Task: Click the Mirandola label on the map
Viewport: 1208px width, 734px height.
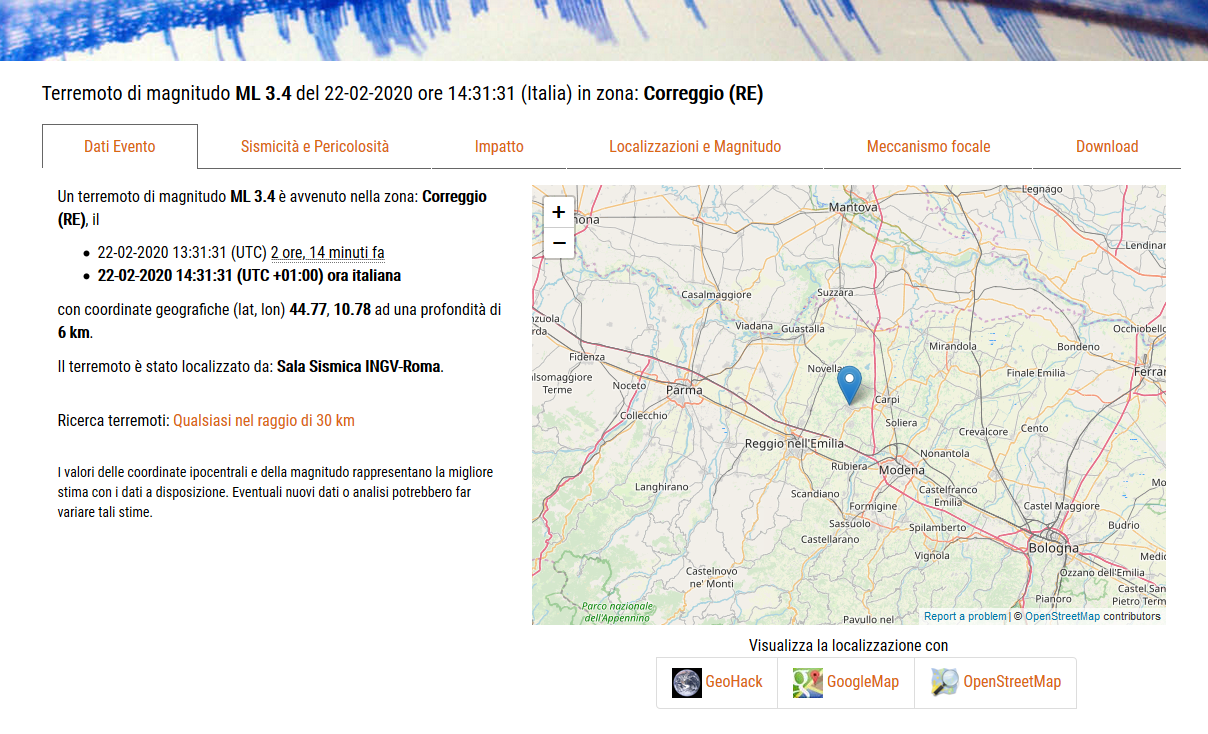Action: pyautogui.click(x=953, y=346)
